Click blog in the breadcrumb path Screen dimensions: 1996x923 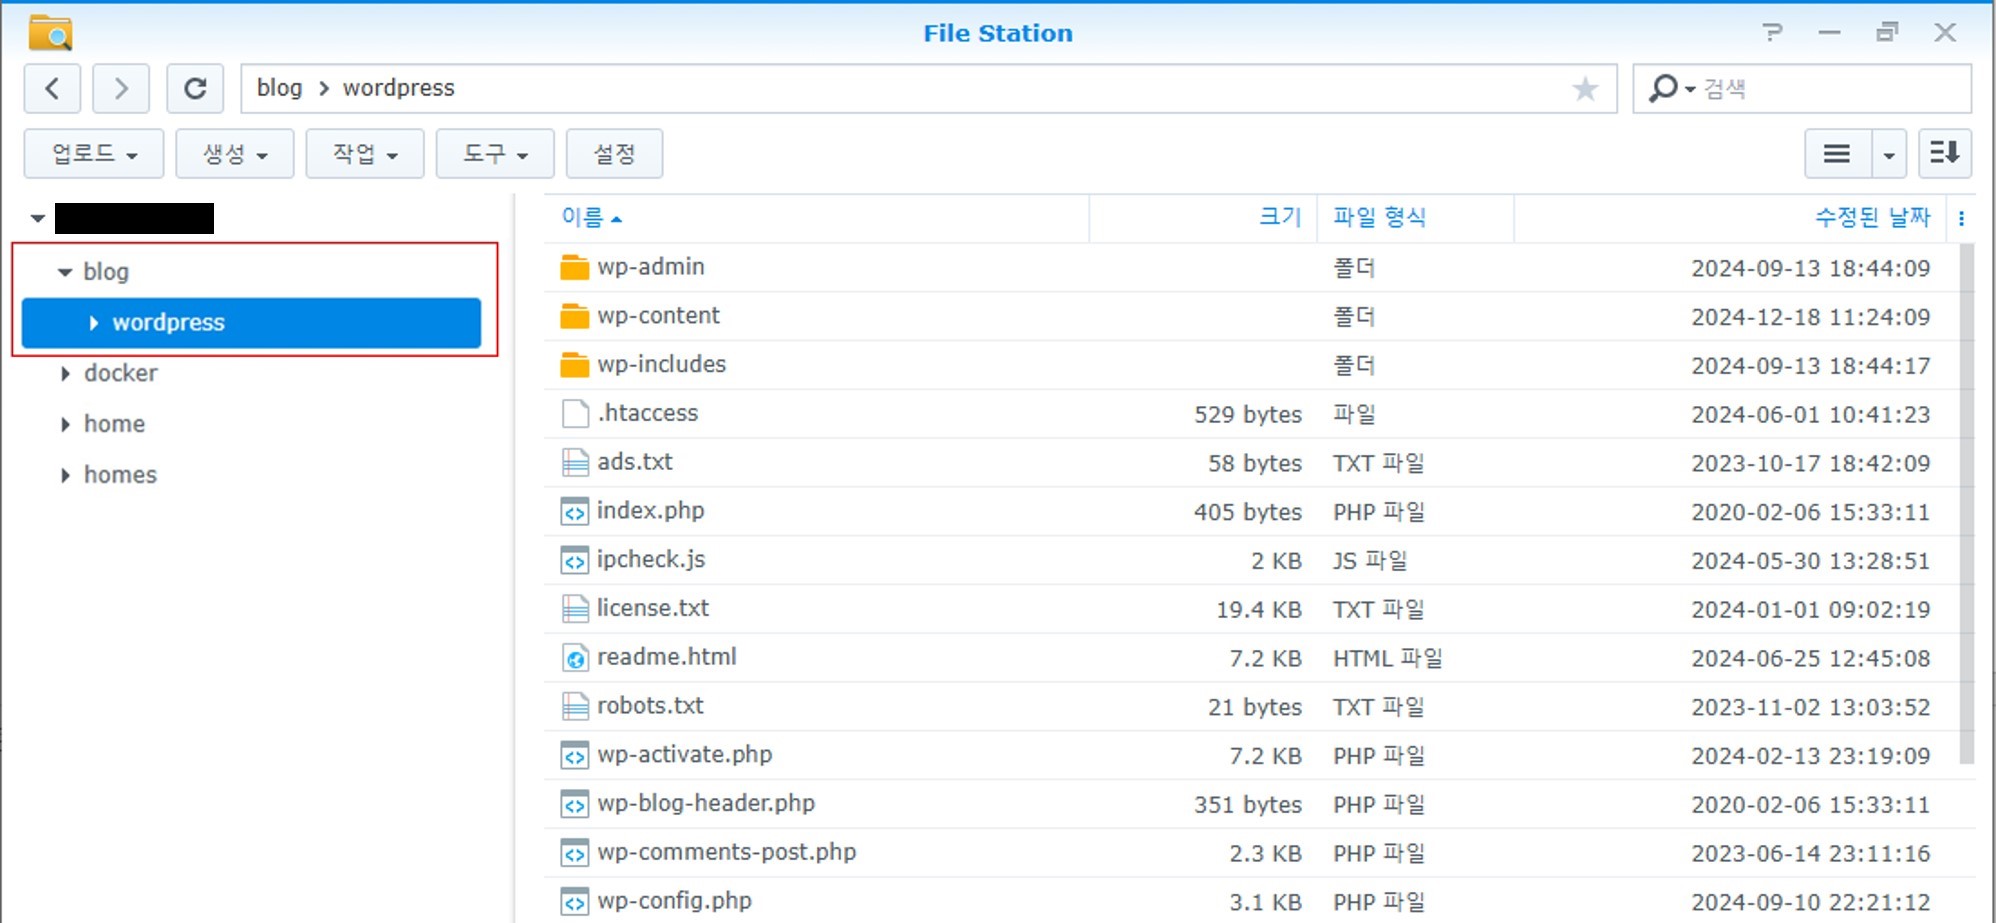(x=279, y=88)
